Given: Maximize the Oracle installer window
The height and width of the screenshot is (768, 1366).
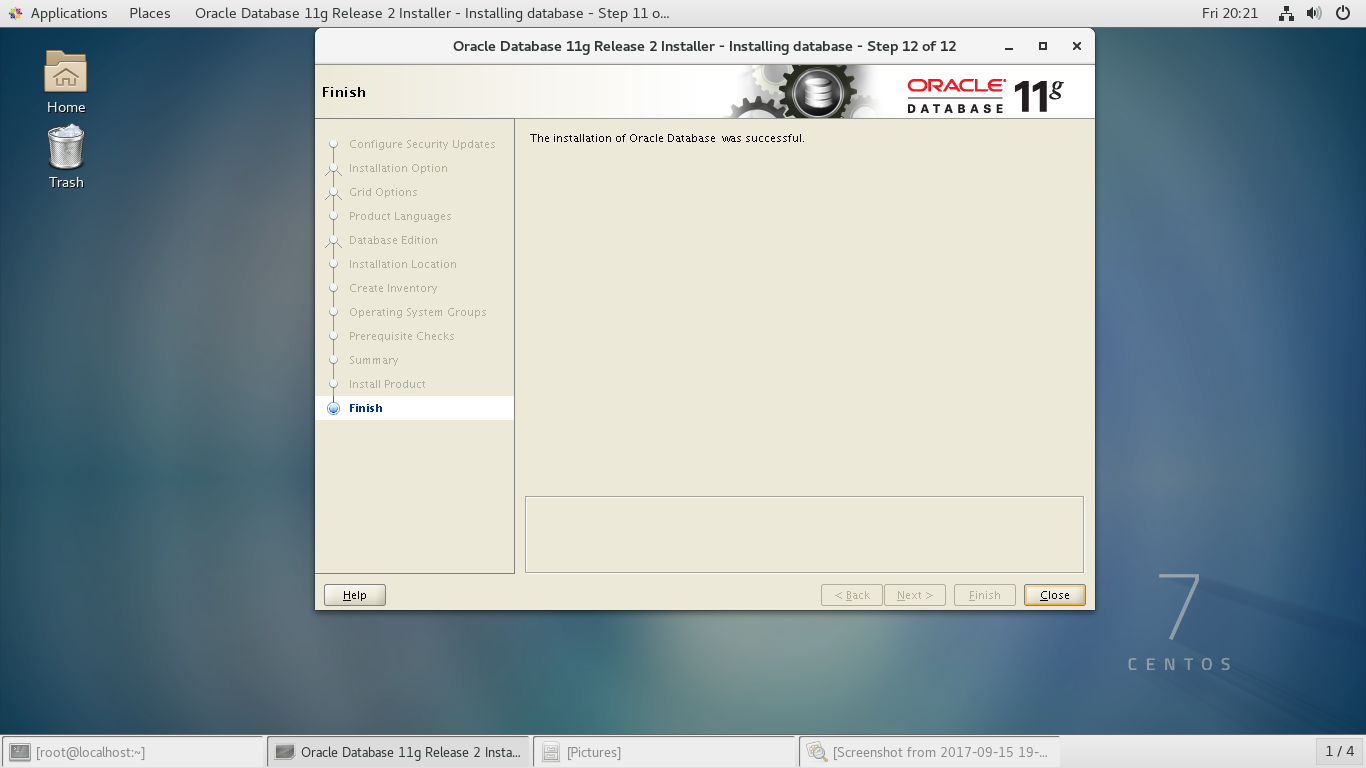Looking at the screenshot, I should coord(1043,46).
